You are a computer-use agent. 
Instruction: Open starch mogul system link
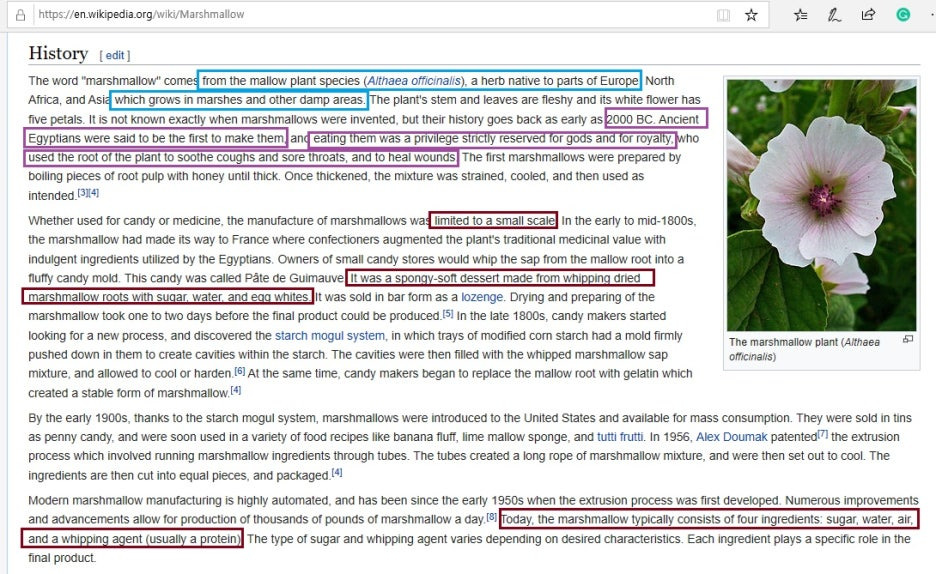pyautogui.click(x=330, y=335)
